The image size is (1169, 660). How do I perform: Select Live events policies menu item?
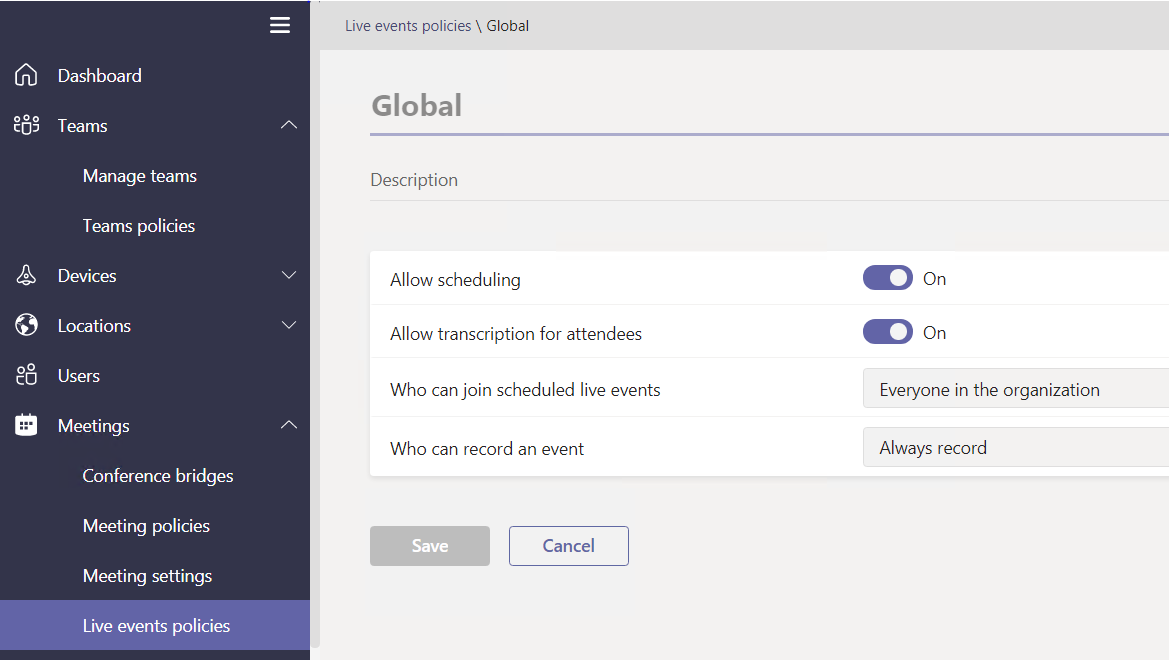pyautogui.click(x=155, y=625)
